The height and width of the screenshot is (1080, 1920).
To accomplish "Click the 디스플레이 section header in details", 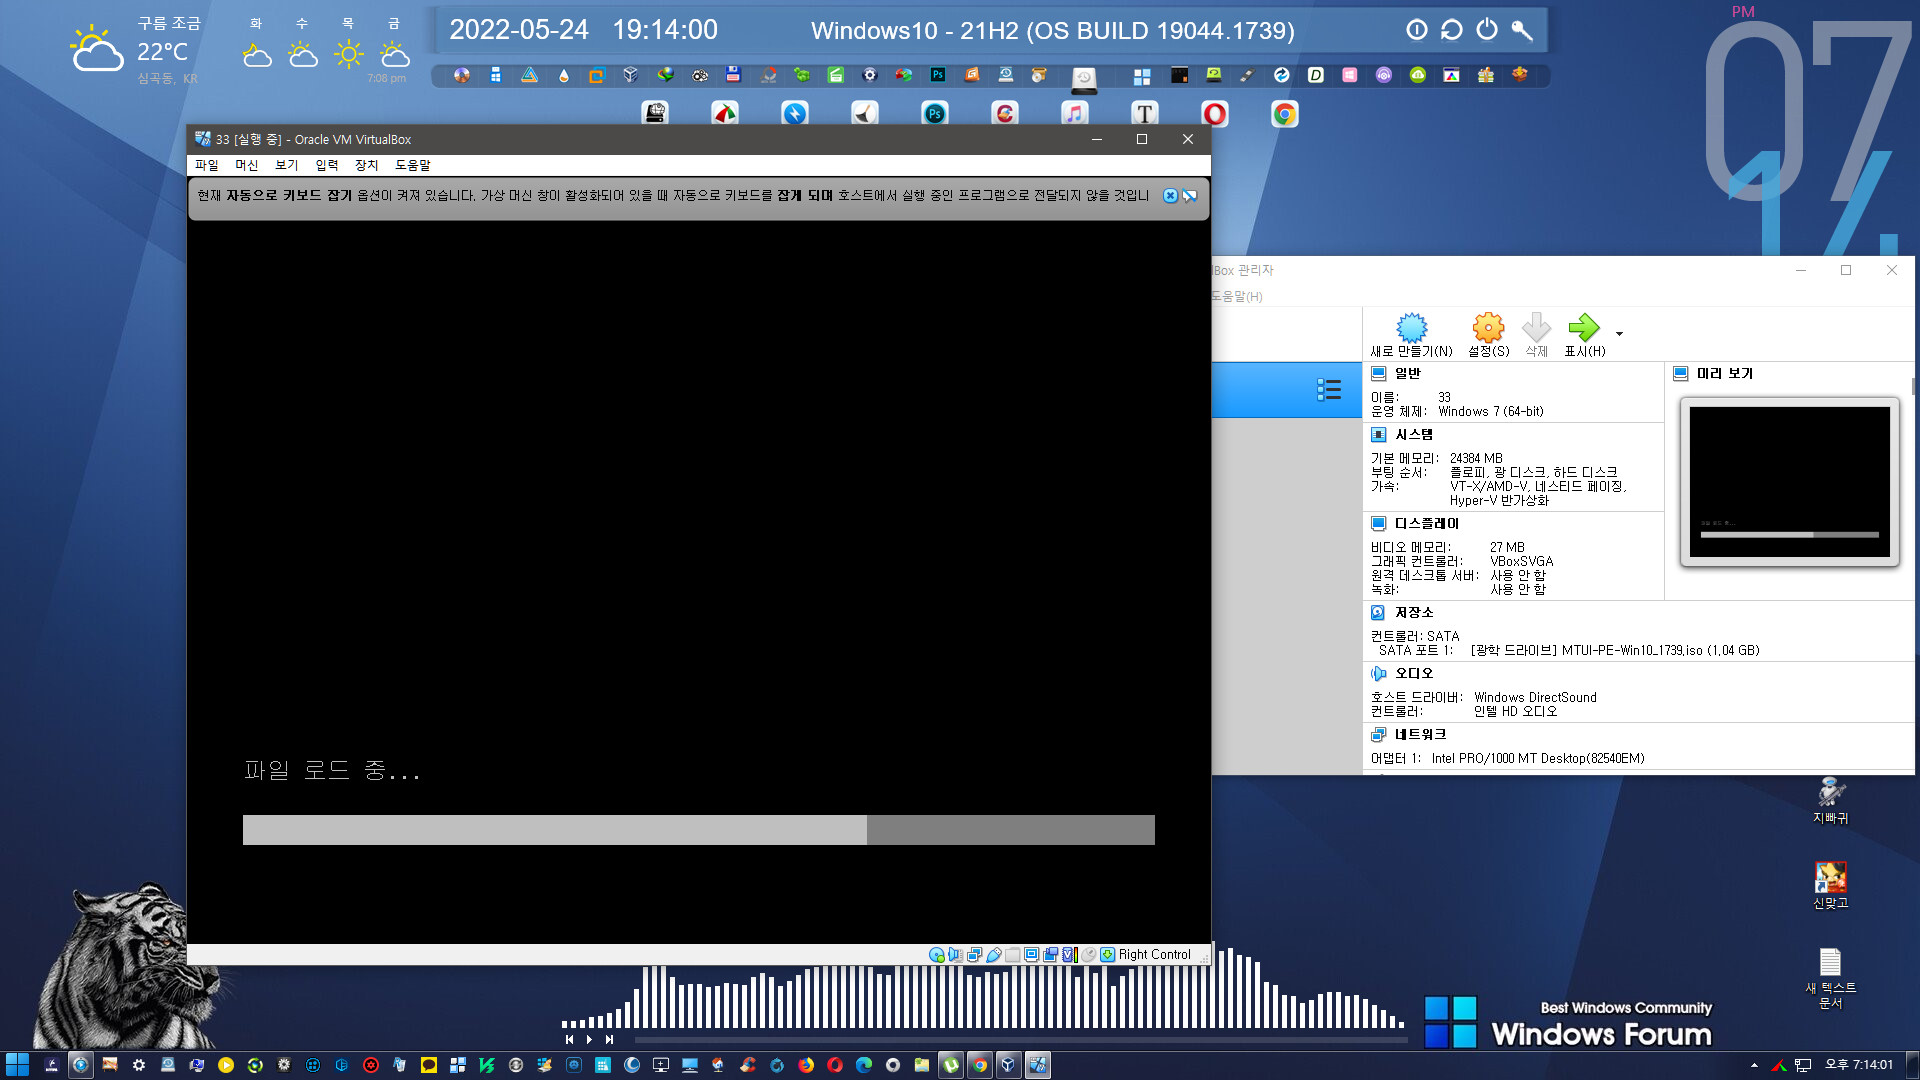I will tap(1427, 523).
